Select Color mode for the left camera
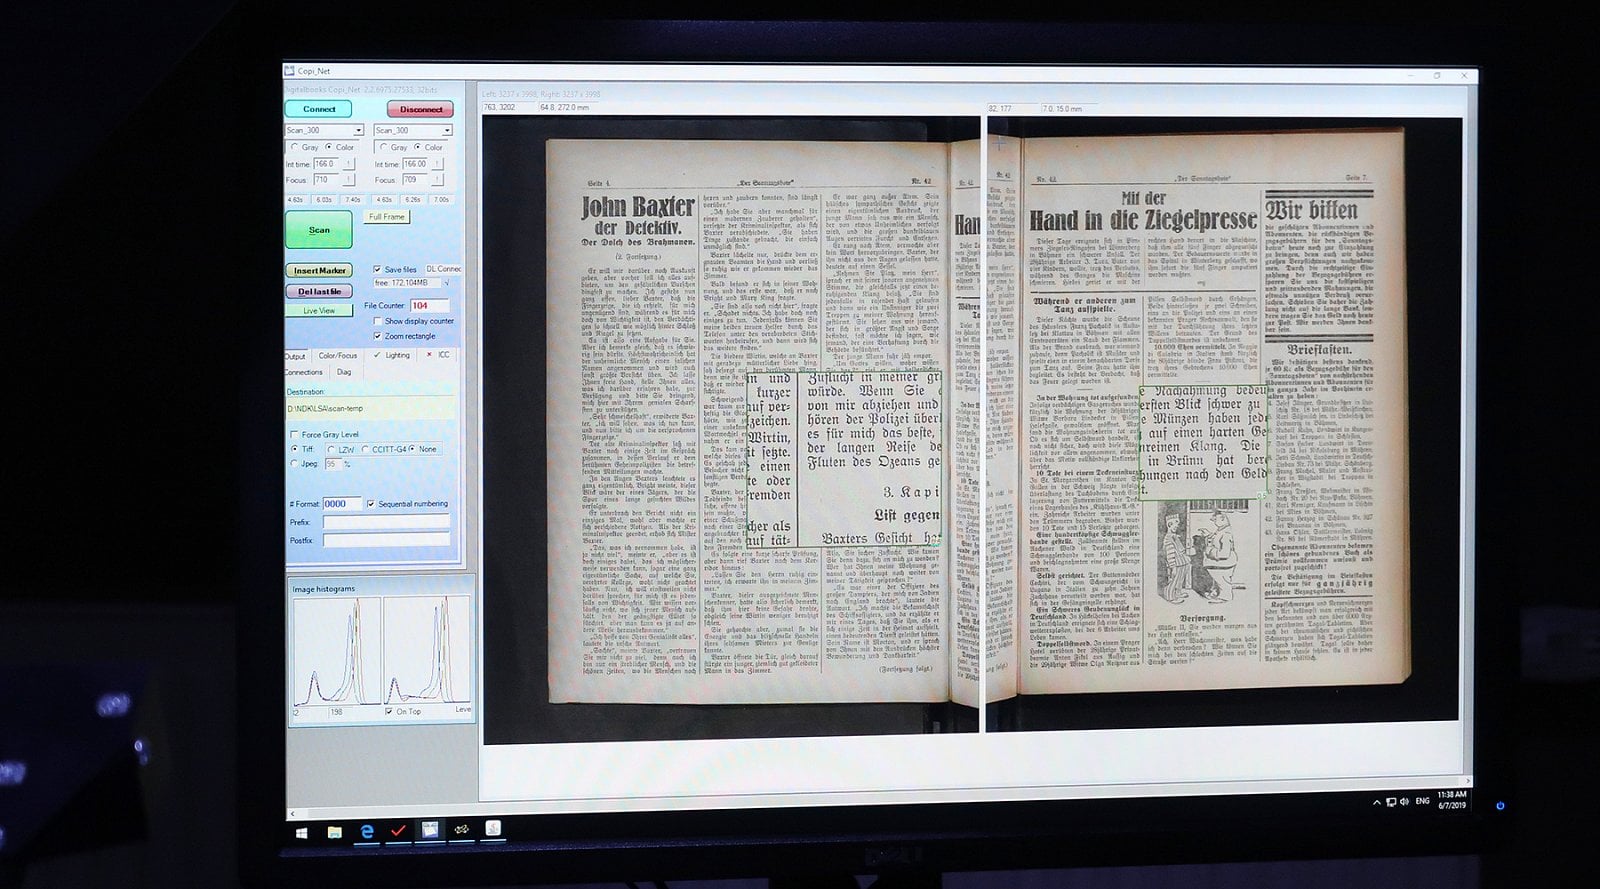1600x889 pixels. coord(329,147)
